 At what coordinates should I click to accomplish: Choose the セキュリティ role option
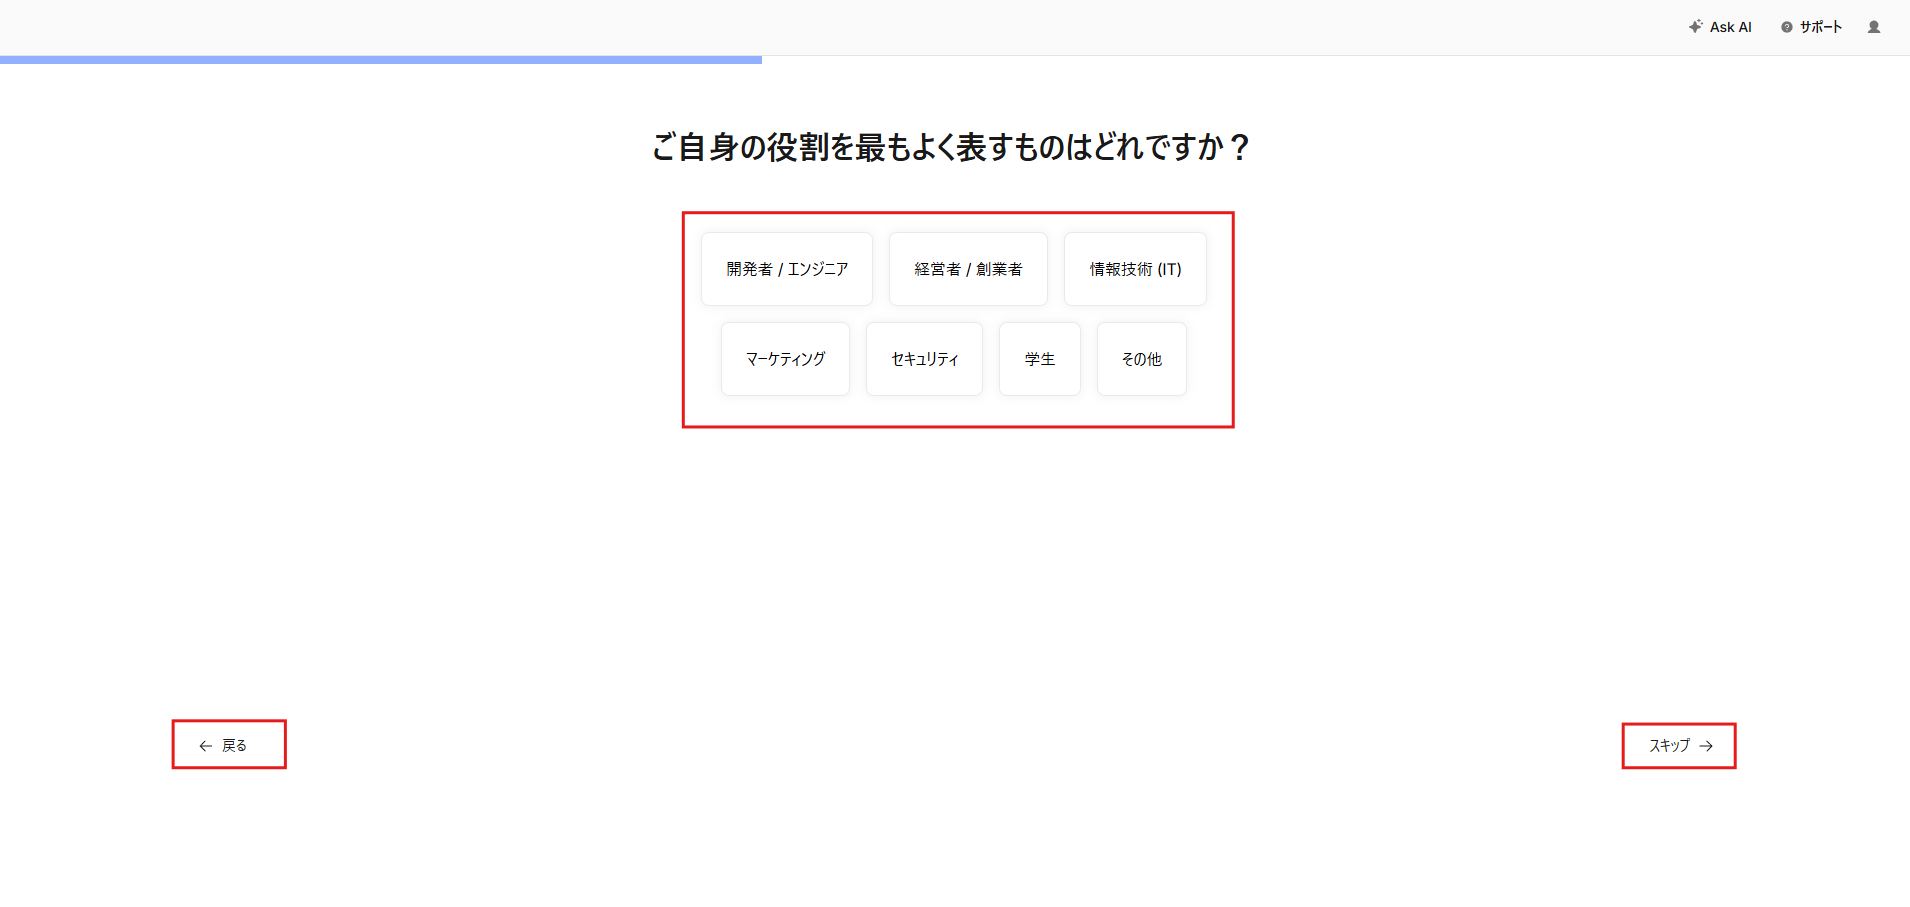pos(924,359)
